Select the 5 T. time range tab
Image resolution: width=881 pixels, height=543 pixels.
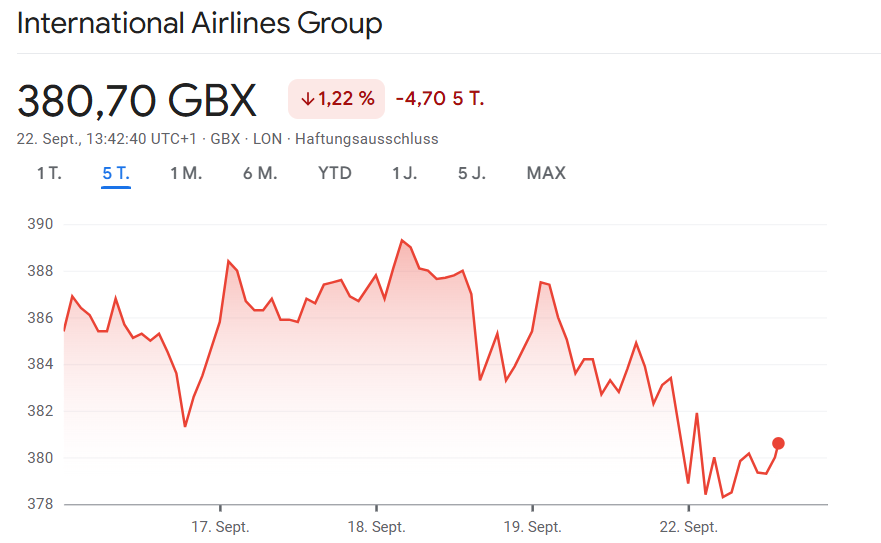click(116, 173)
